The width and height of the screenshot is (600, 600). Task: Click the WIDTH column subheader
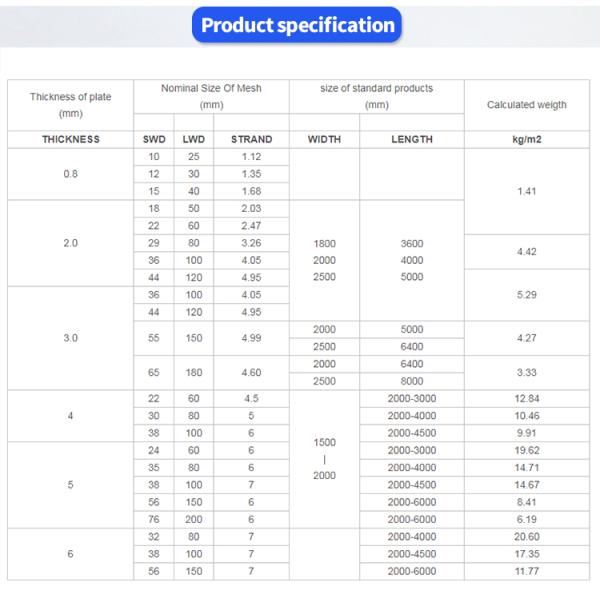coord(324,140)
